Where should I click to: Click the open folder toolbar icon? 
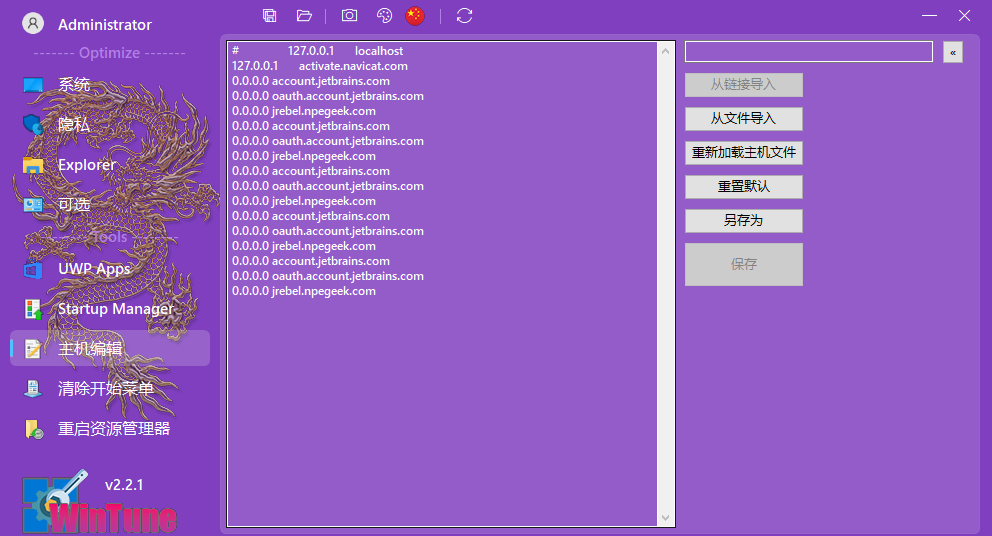pos(304,16)
